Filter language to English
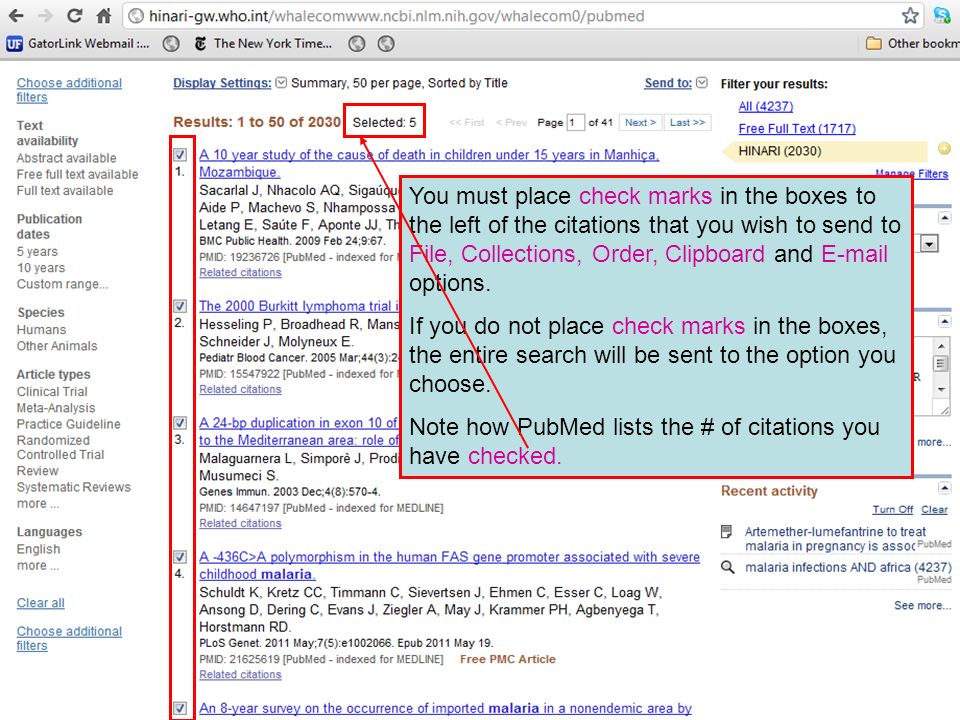 pos(38,549)
